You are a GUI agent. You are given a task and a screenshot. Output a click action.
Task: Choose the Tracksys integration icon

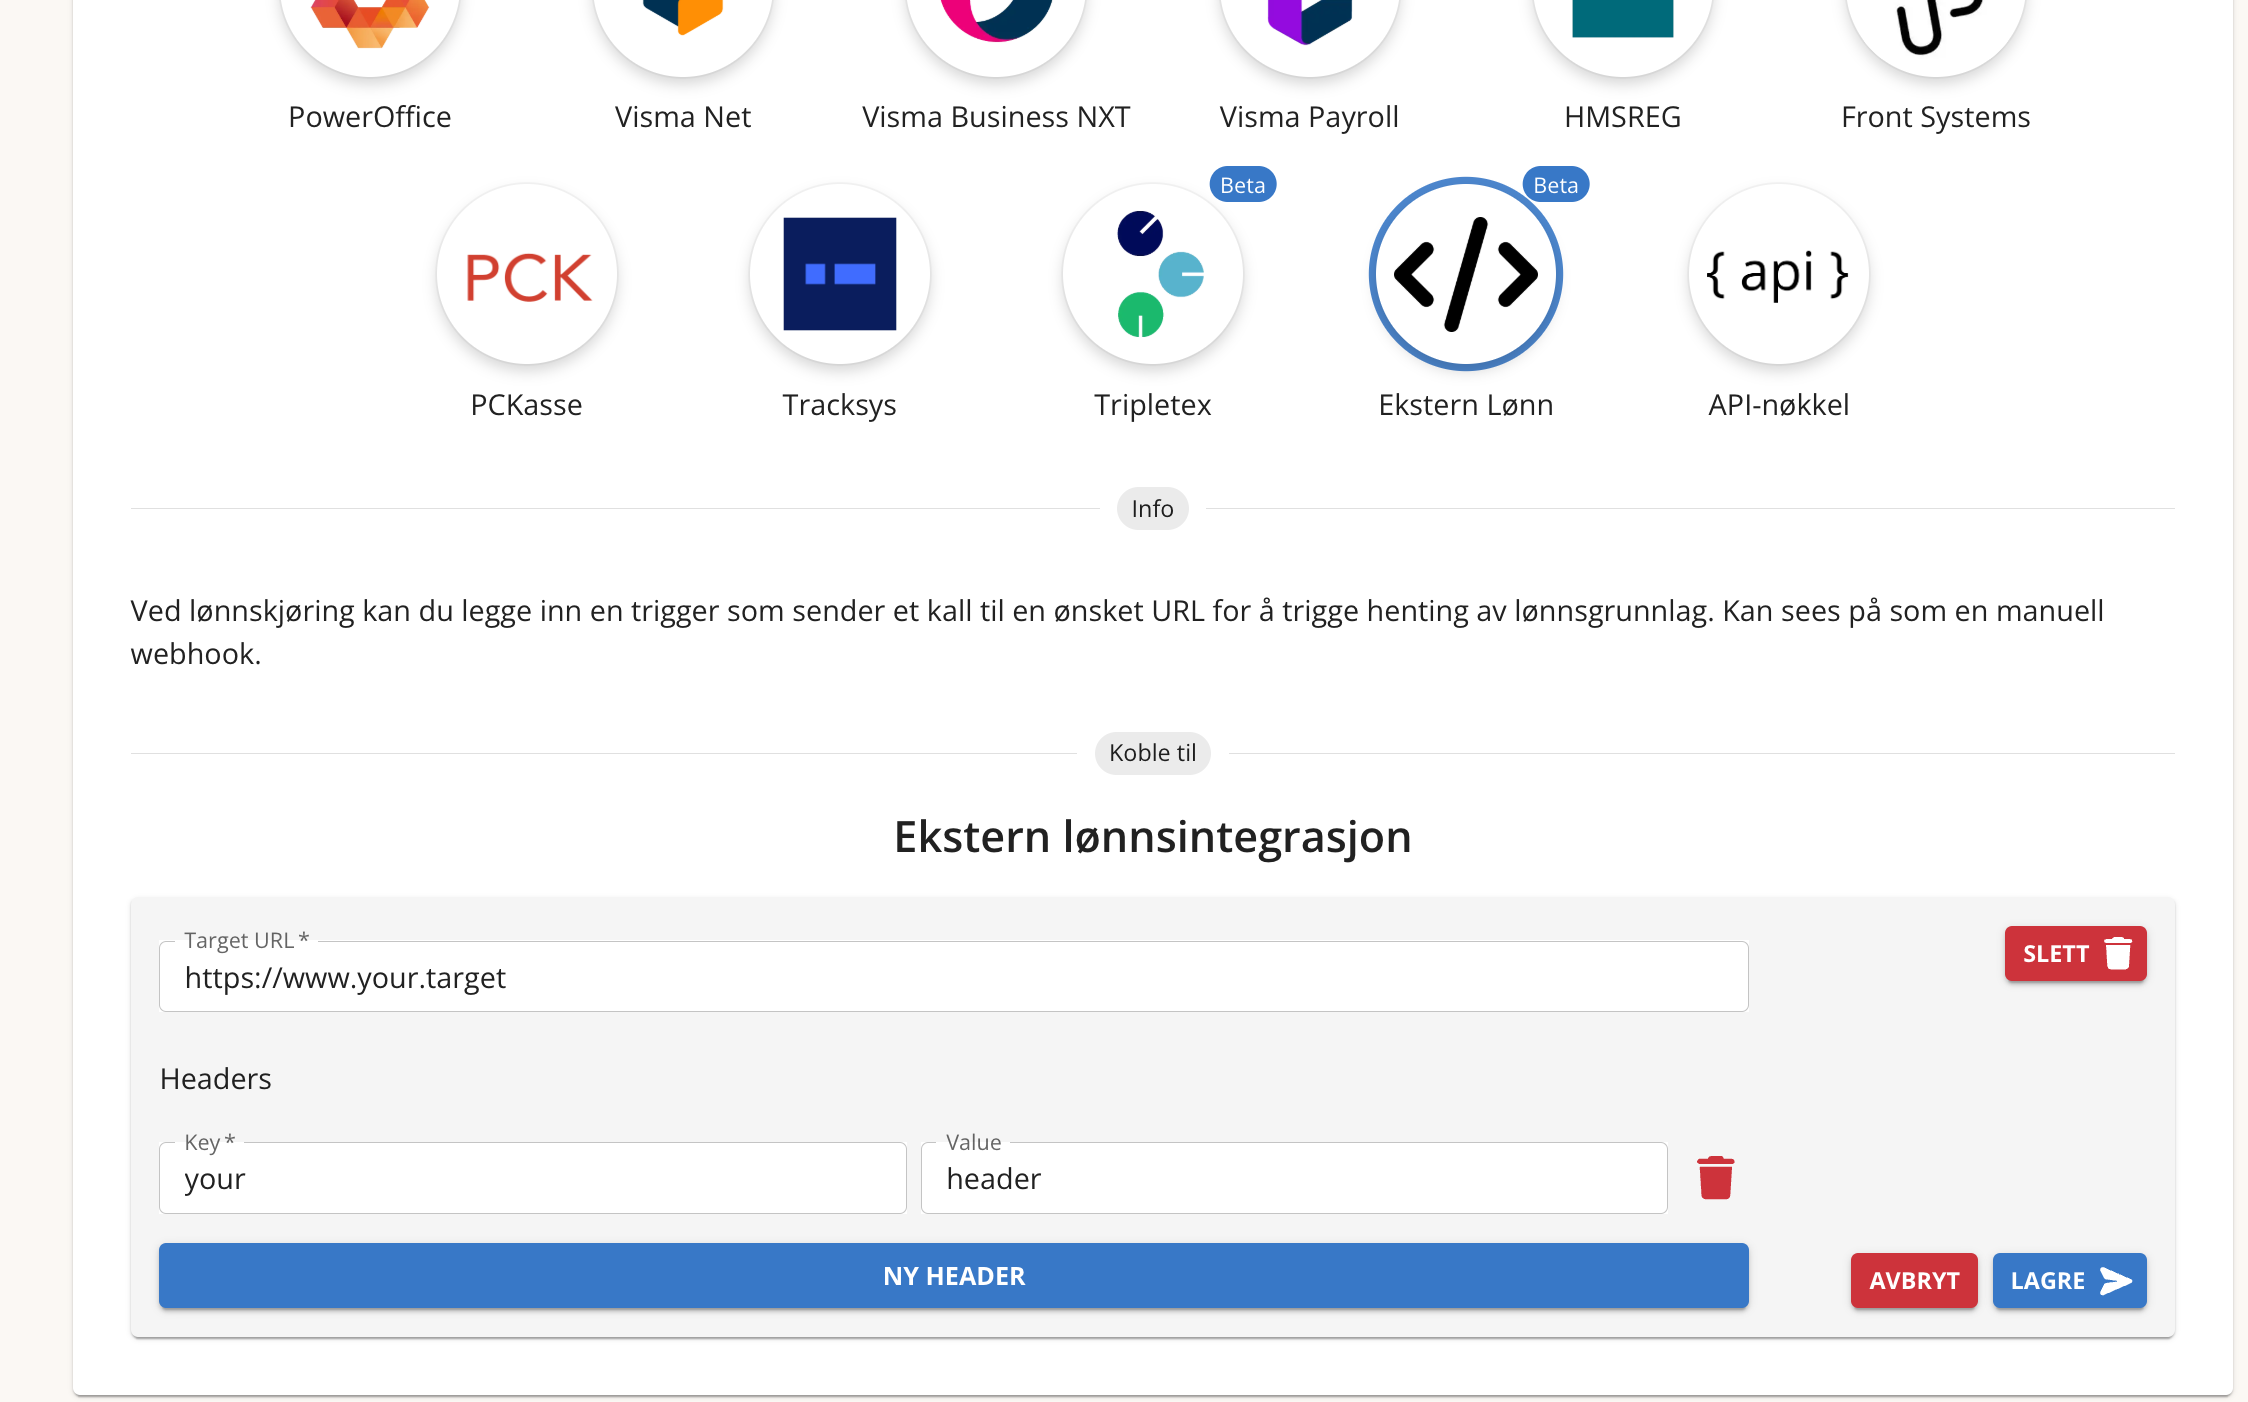coord(840,275)
